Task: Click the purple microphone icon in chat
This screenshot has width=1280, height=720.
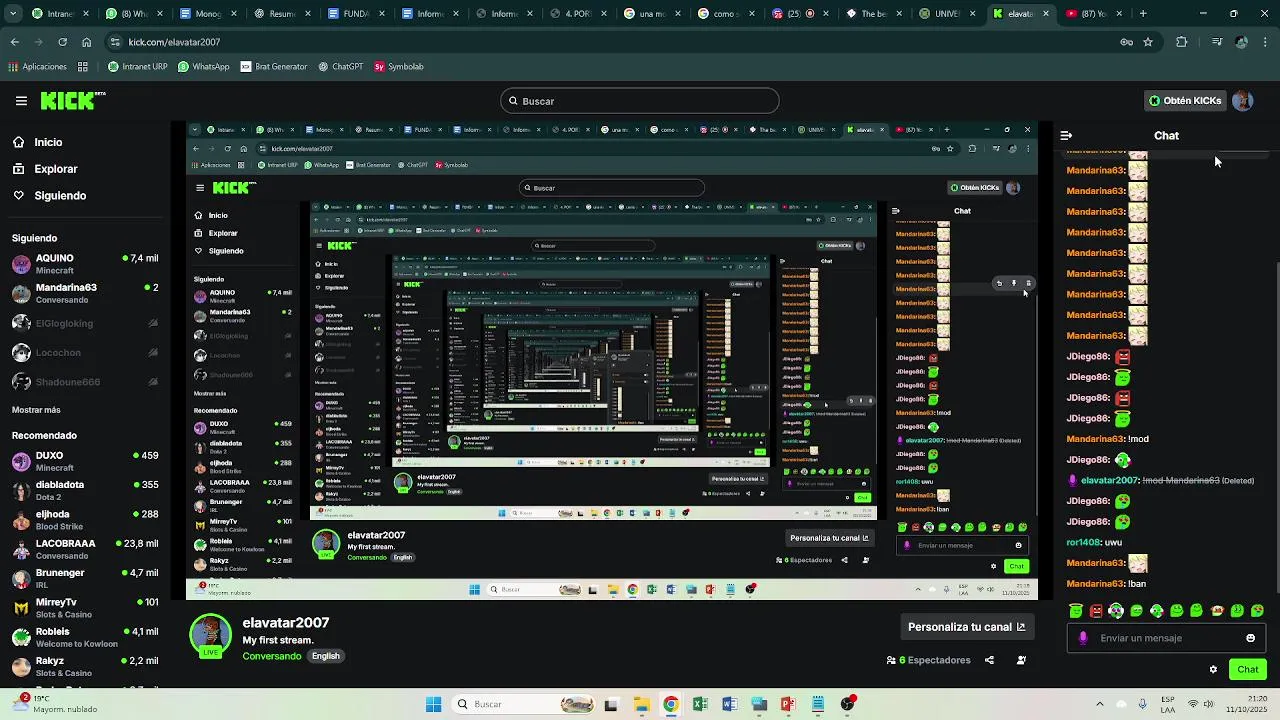Action: coord(1083,638)
